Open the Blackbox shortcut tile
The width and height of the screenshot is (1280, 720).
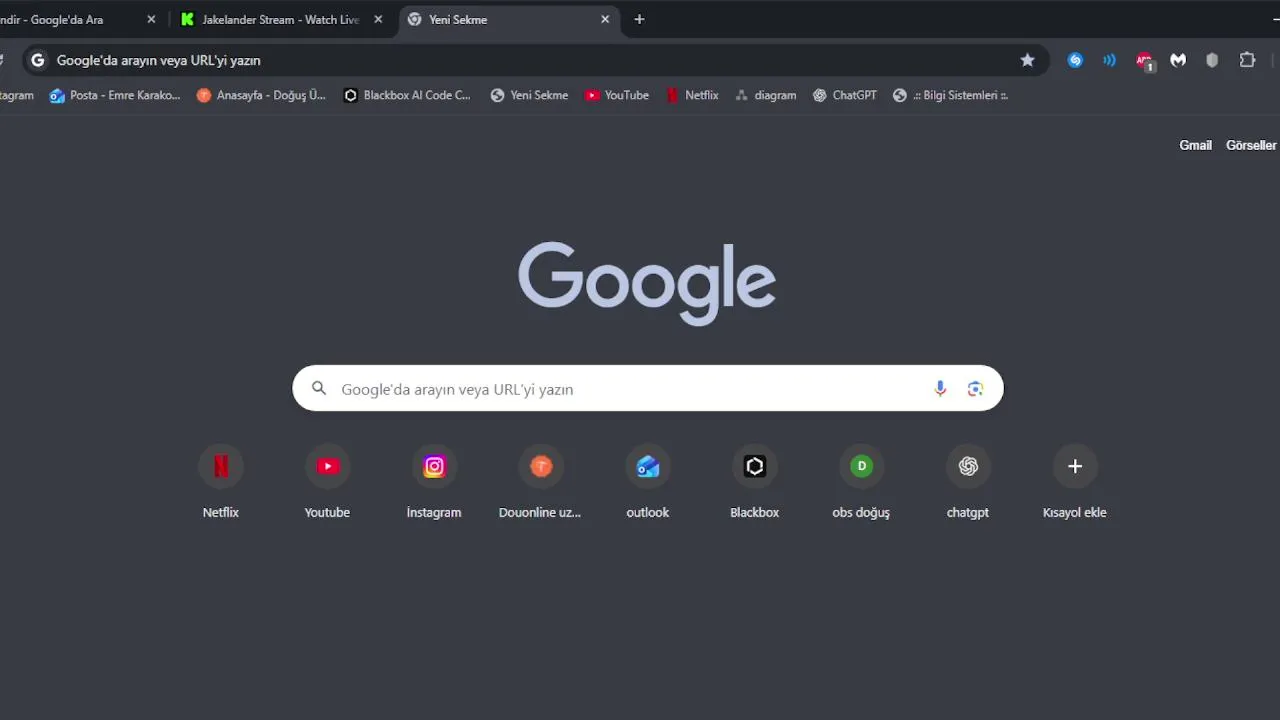[x=755, y=483]
